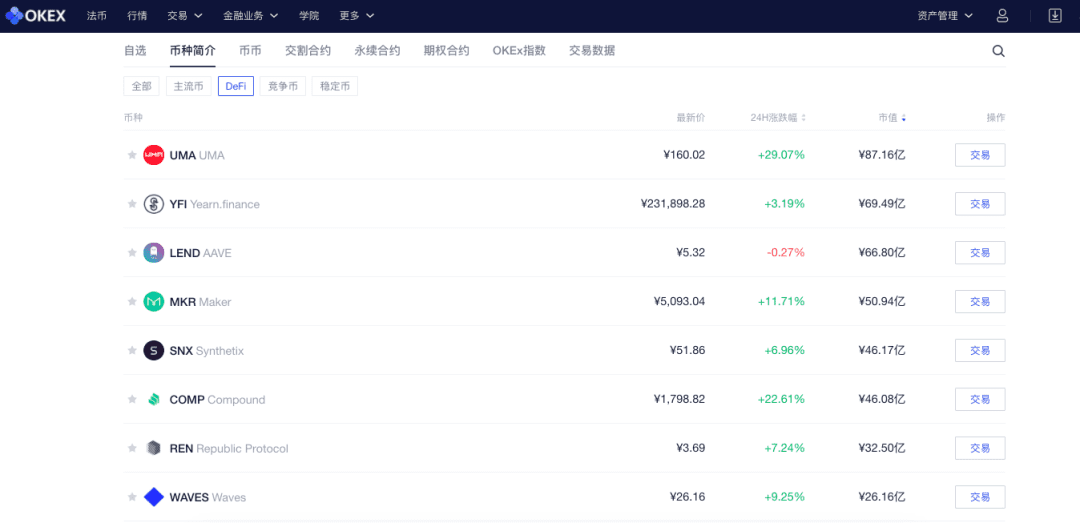Sort by 市值 column
This screenshot has height=523, width=1080.
892,118
